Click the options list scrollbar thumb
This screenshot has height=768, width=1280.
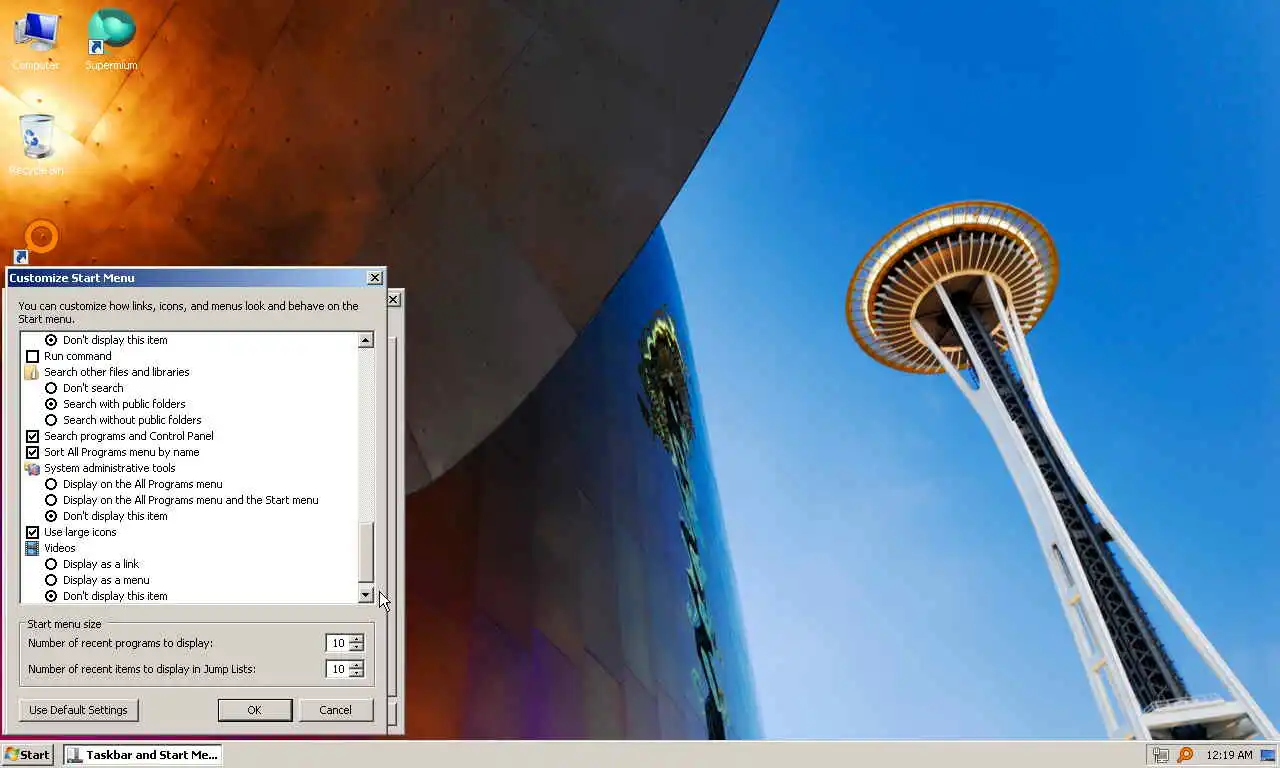(x=365, y=552)
